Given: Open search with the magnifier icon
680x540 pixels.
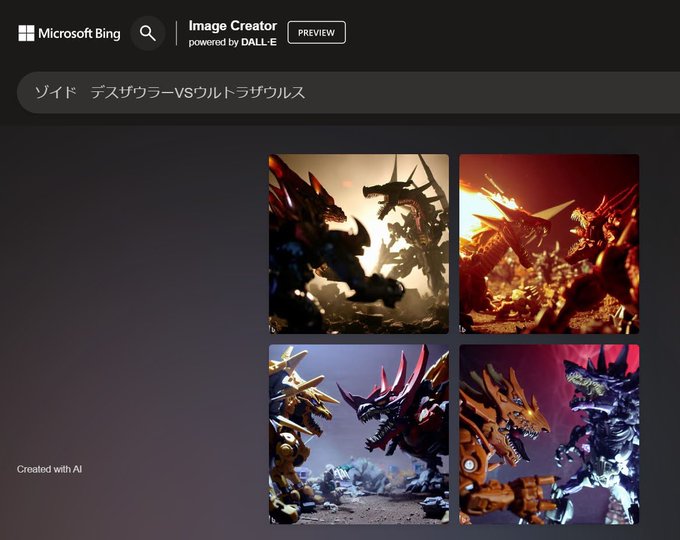Looking at the screenshot, I should (148, 33).
